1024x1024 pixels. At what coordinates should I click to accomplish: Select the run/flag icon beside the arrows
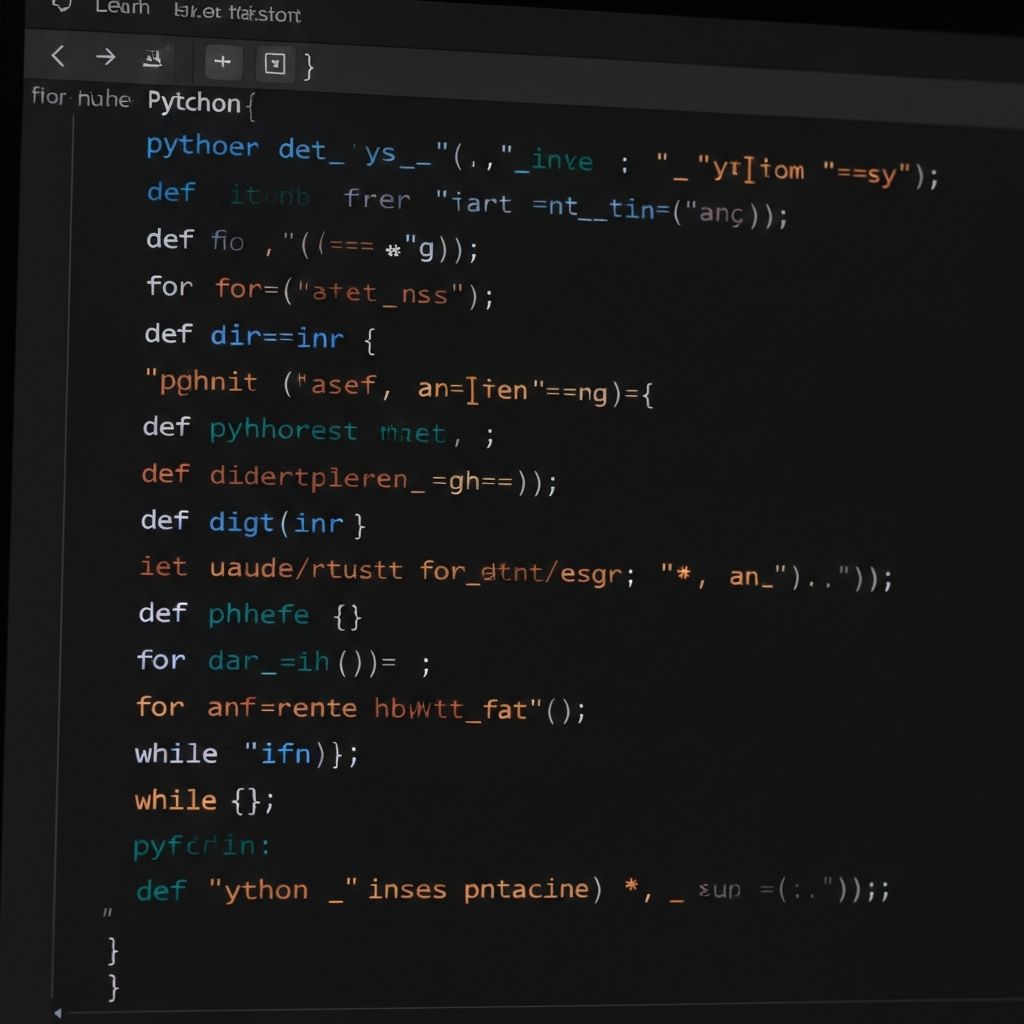point(153,59)
